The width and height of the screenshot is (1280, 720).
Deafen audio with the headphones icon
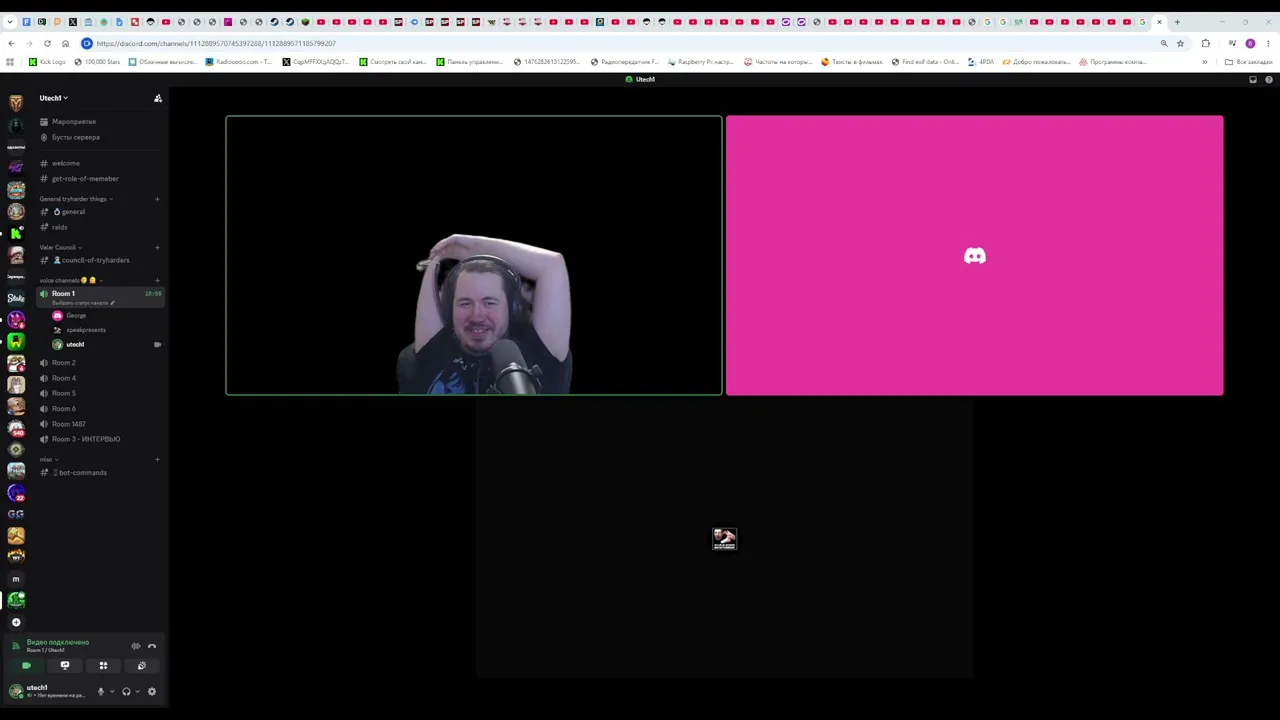[126, 692]
